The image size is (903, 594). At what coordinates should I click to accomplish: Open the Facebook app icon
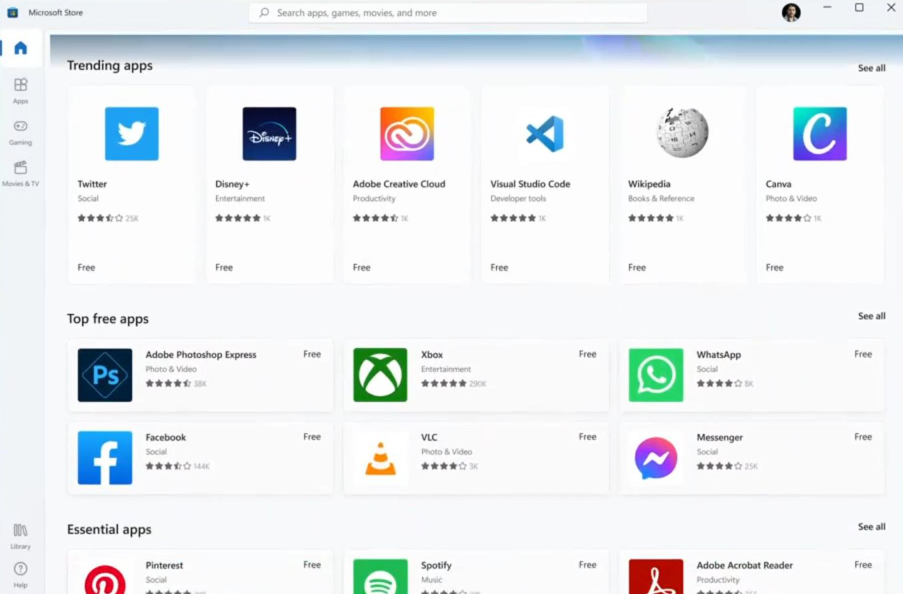click(105, 458)
